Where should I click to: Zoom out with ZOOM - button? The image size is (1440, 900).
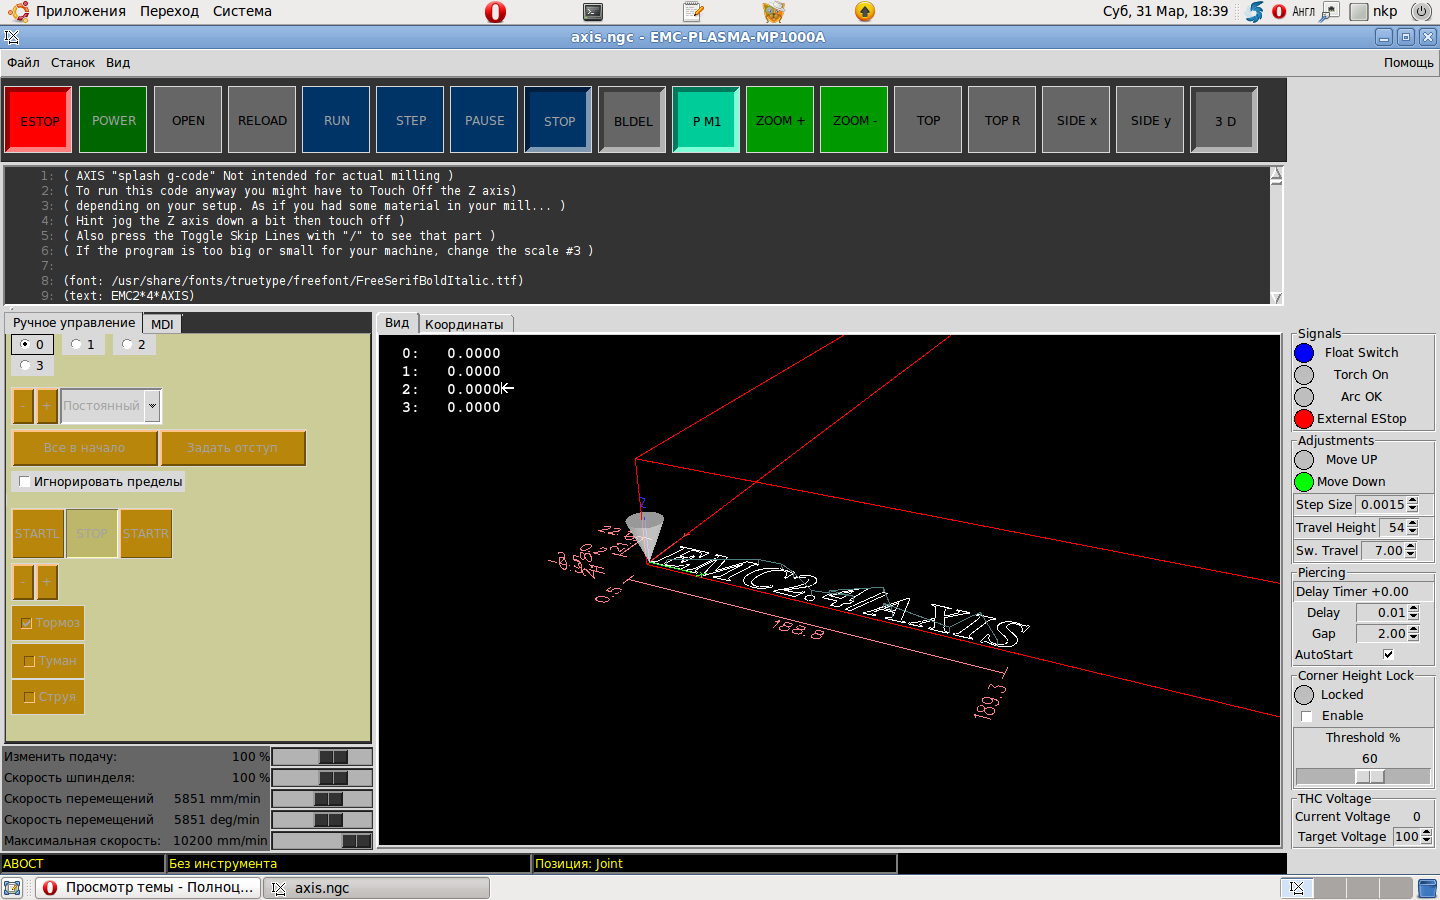coord(854,120)
